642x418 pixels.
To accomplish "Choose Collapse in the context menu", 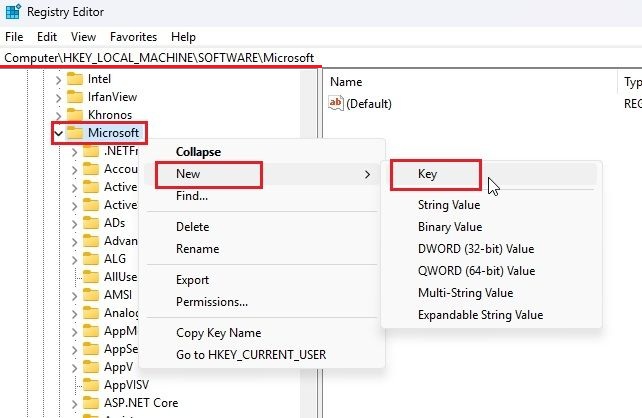I will tap(262, 152).
